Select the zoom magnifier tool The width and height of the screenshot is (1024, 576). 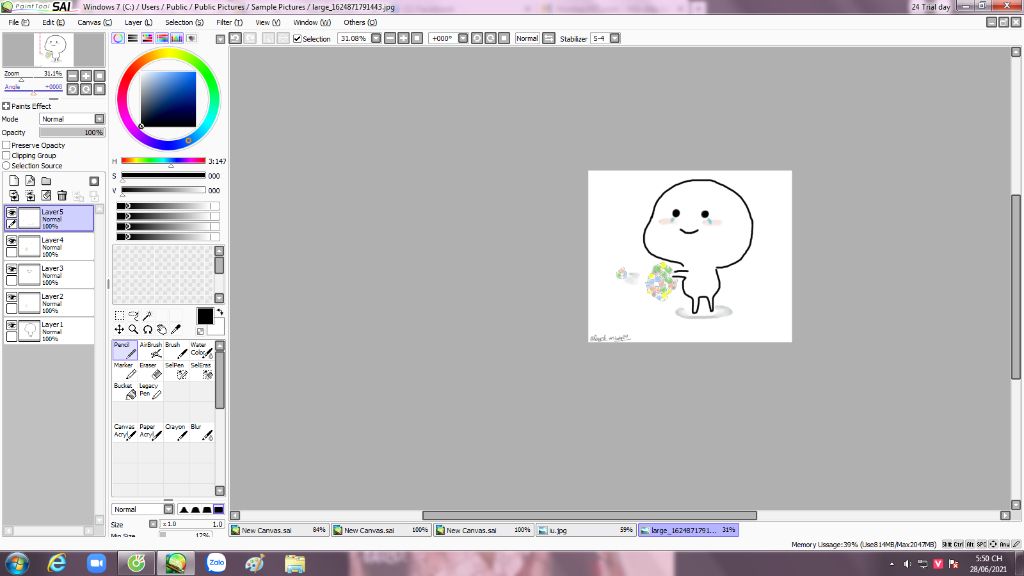133,330
